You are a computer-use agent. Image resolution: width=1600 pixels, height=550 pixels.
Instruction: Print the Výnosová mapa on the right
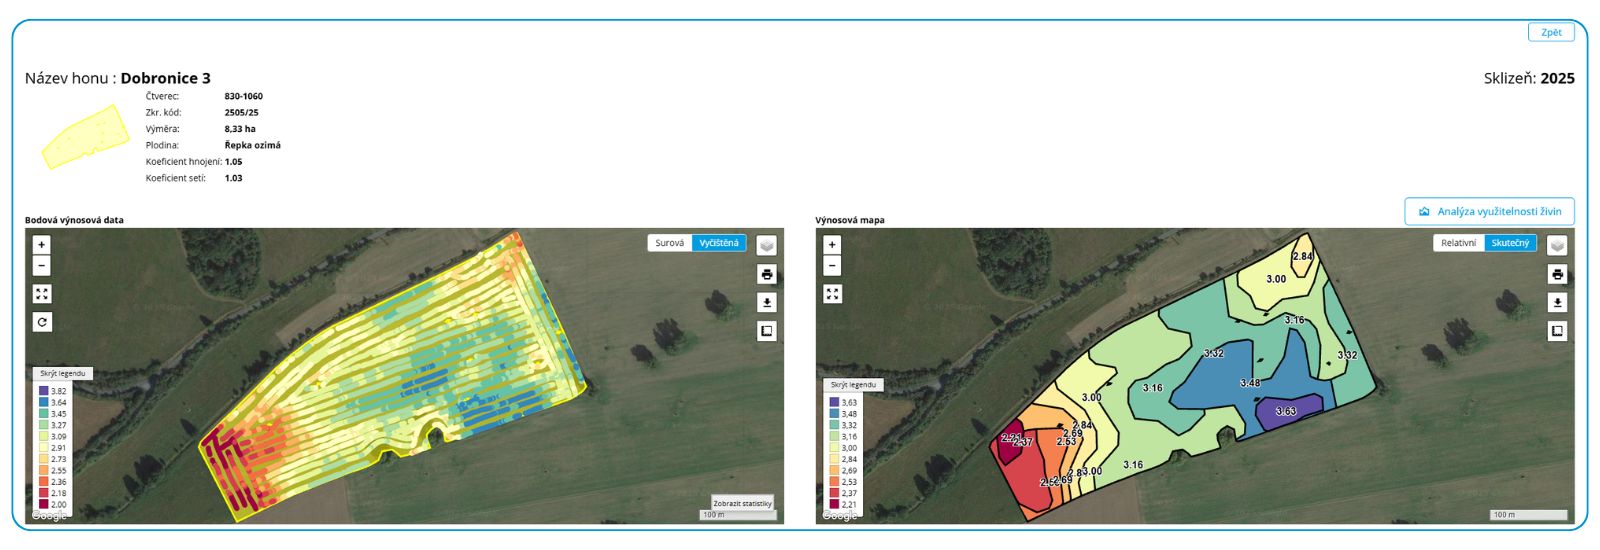[1557, 274]
